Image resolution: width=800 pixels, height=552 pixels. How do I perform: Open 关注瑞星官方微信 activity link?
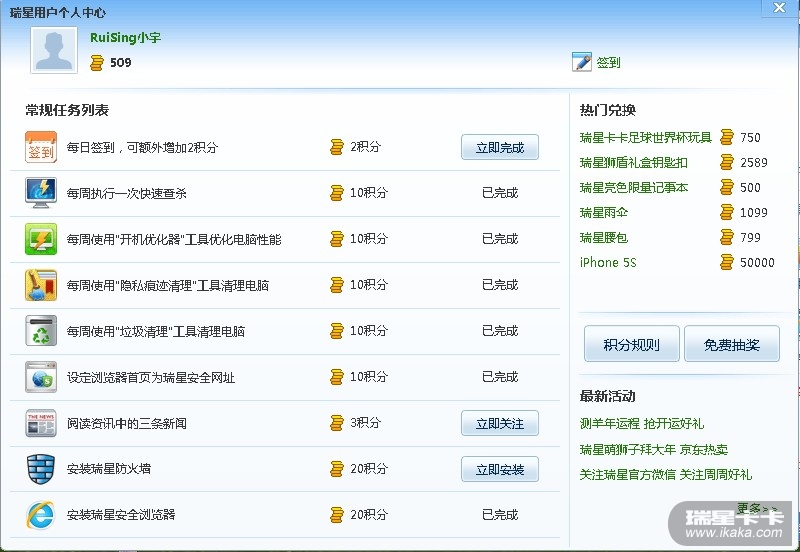pos(665,475)
